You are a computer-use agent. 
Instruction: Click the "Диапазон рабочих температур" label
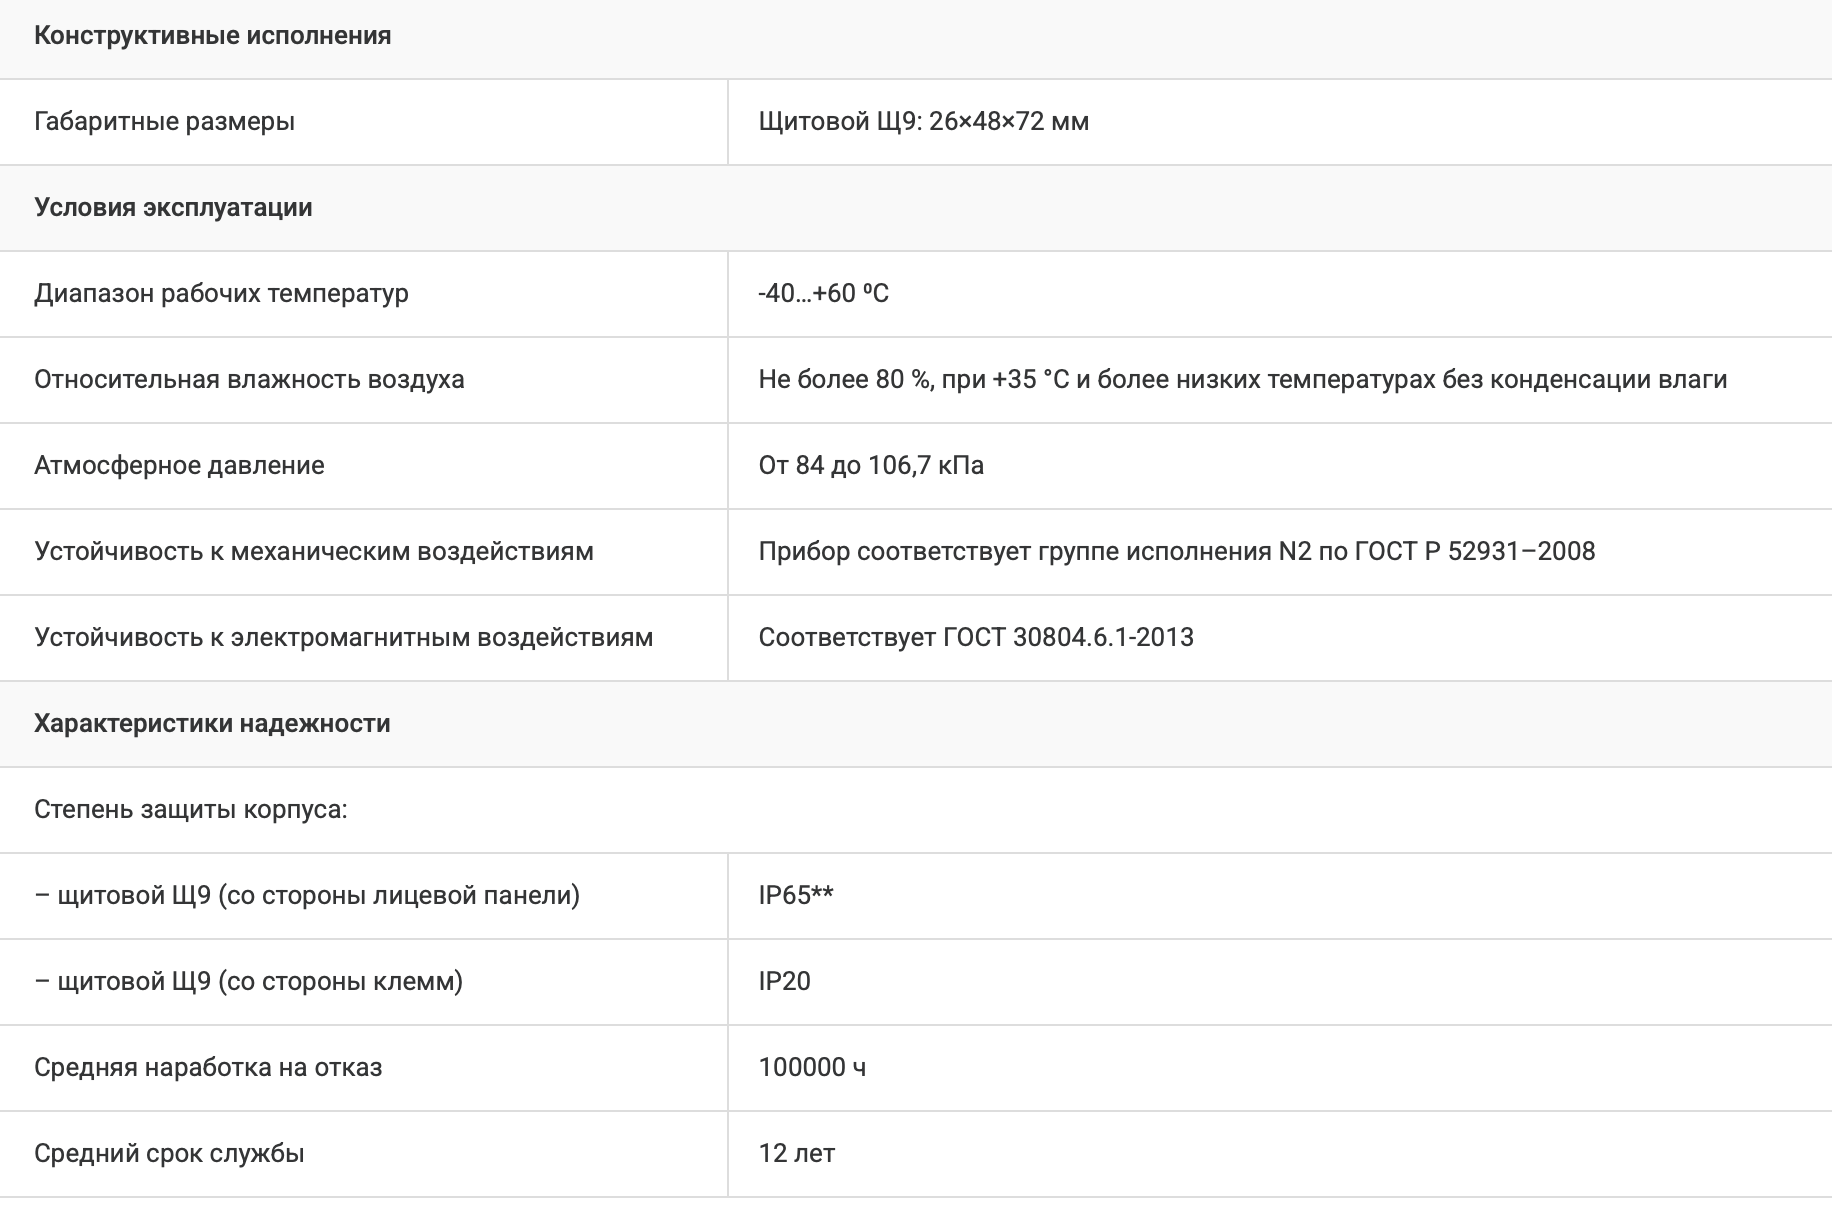(221, 294)
